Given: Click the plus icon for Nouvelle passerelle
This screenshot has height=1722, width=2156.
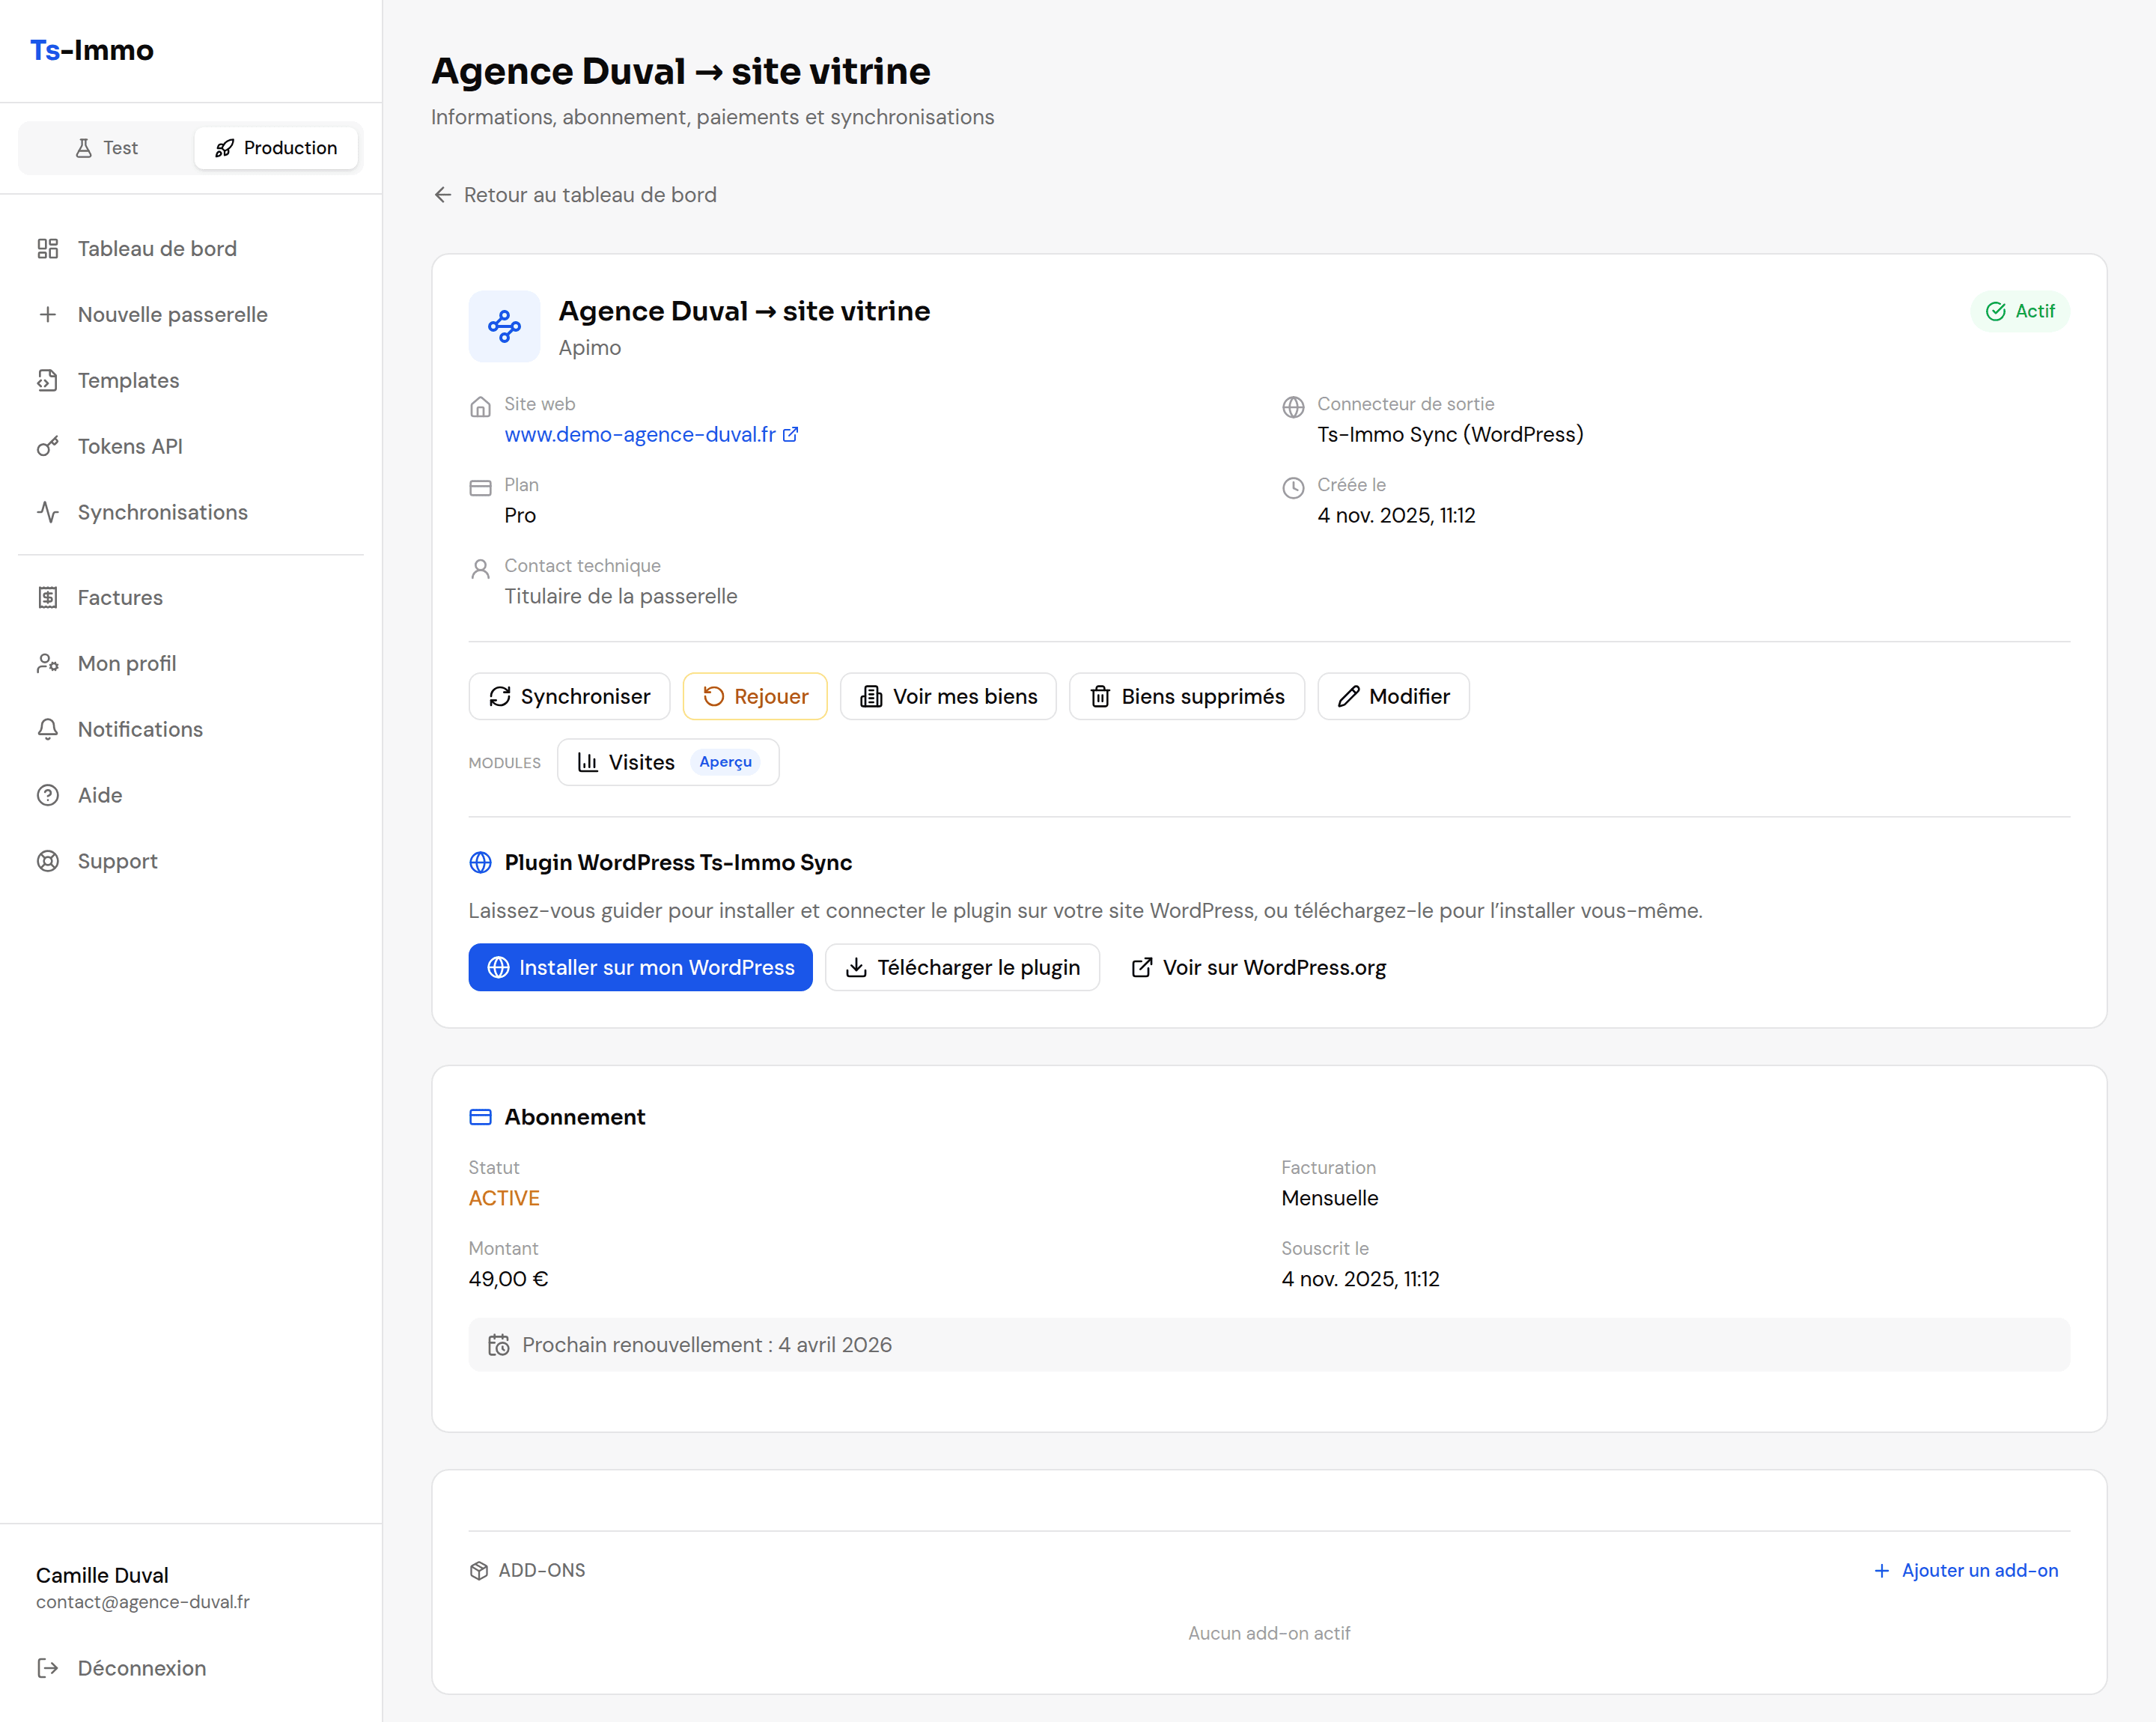Looking at the screenshot, I should (48, 314).
